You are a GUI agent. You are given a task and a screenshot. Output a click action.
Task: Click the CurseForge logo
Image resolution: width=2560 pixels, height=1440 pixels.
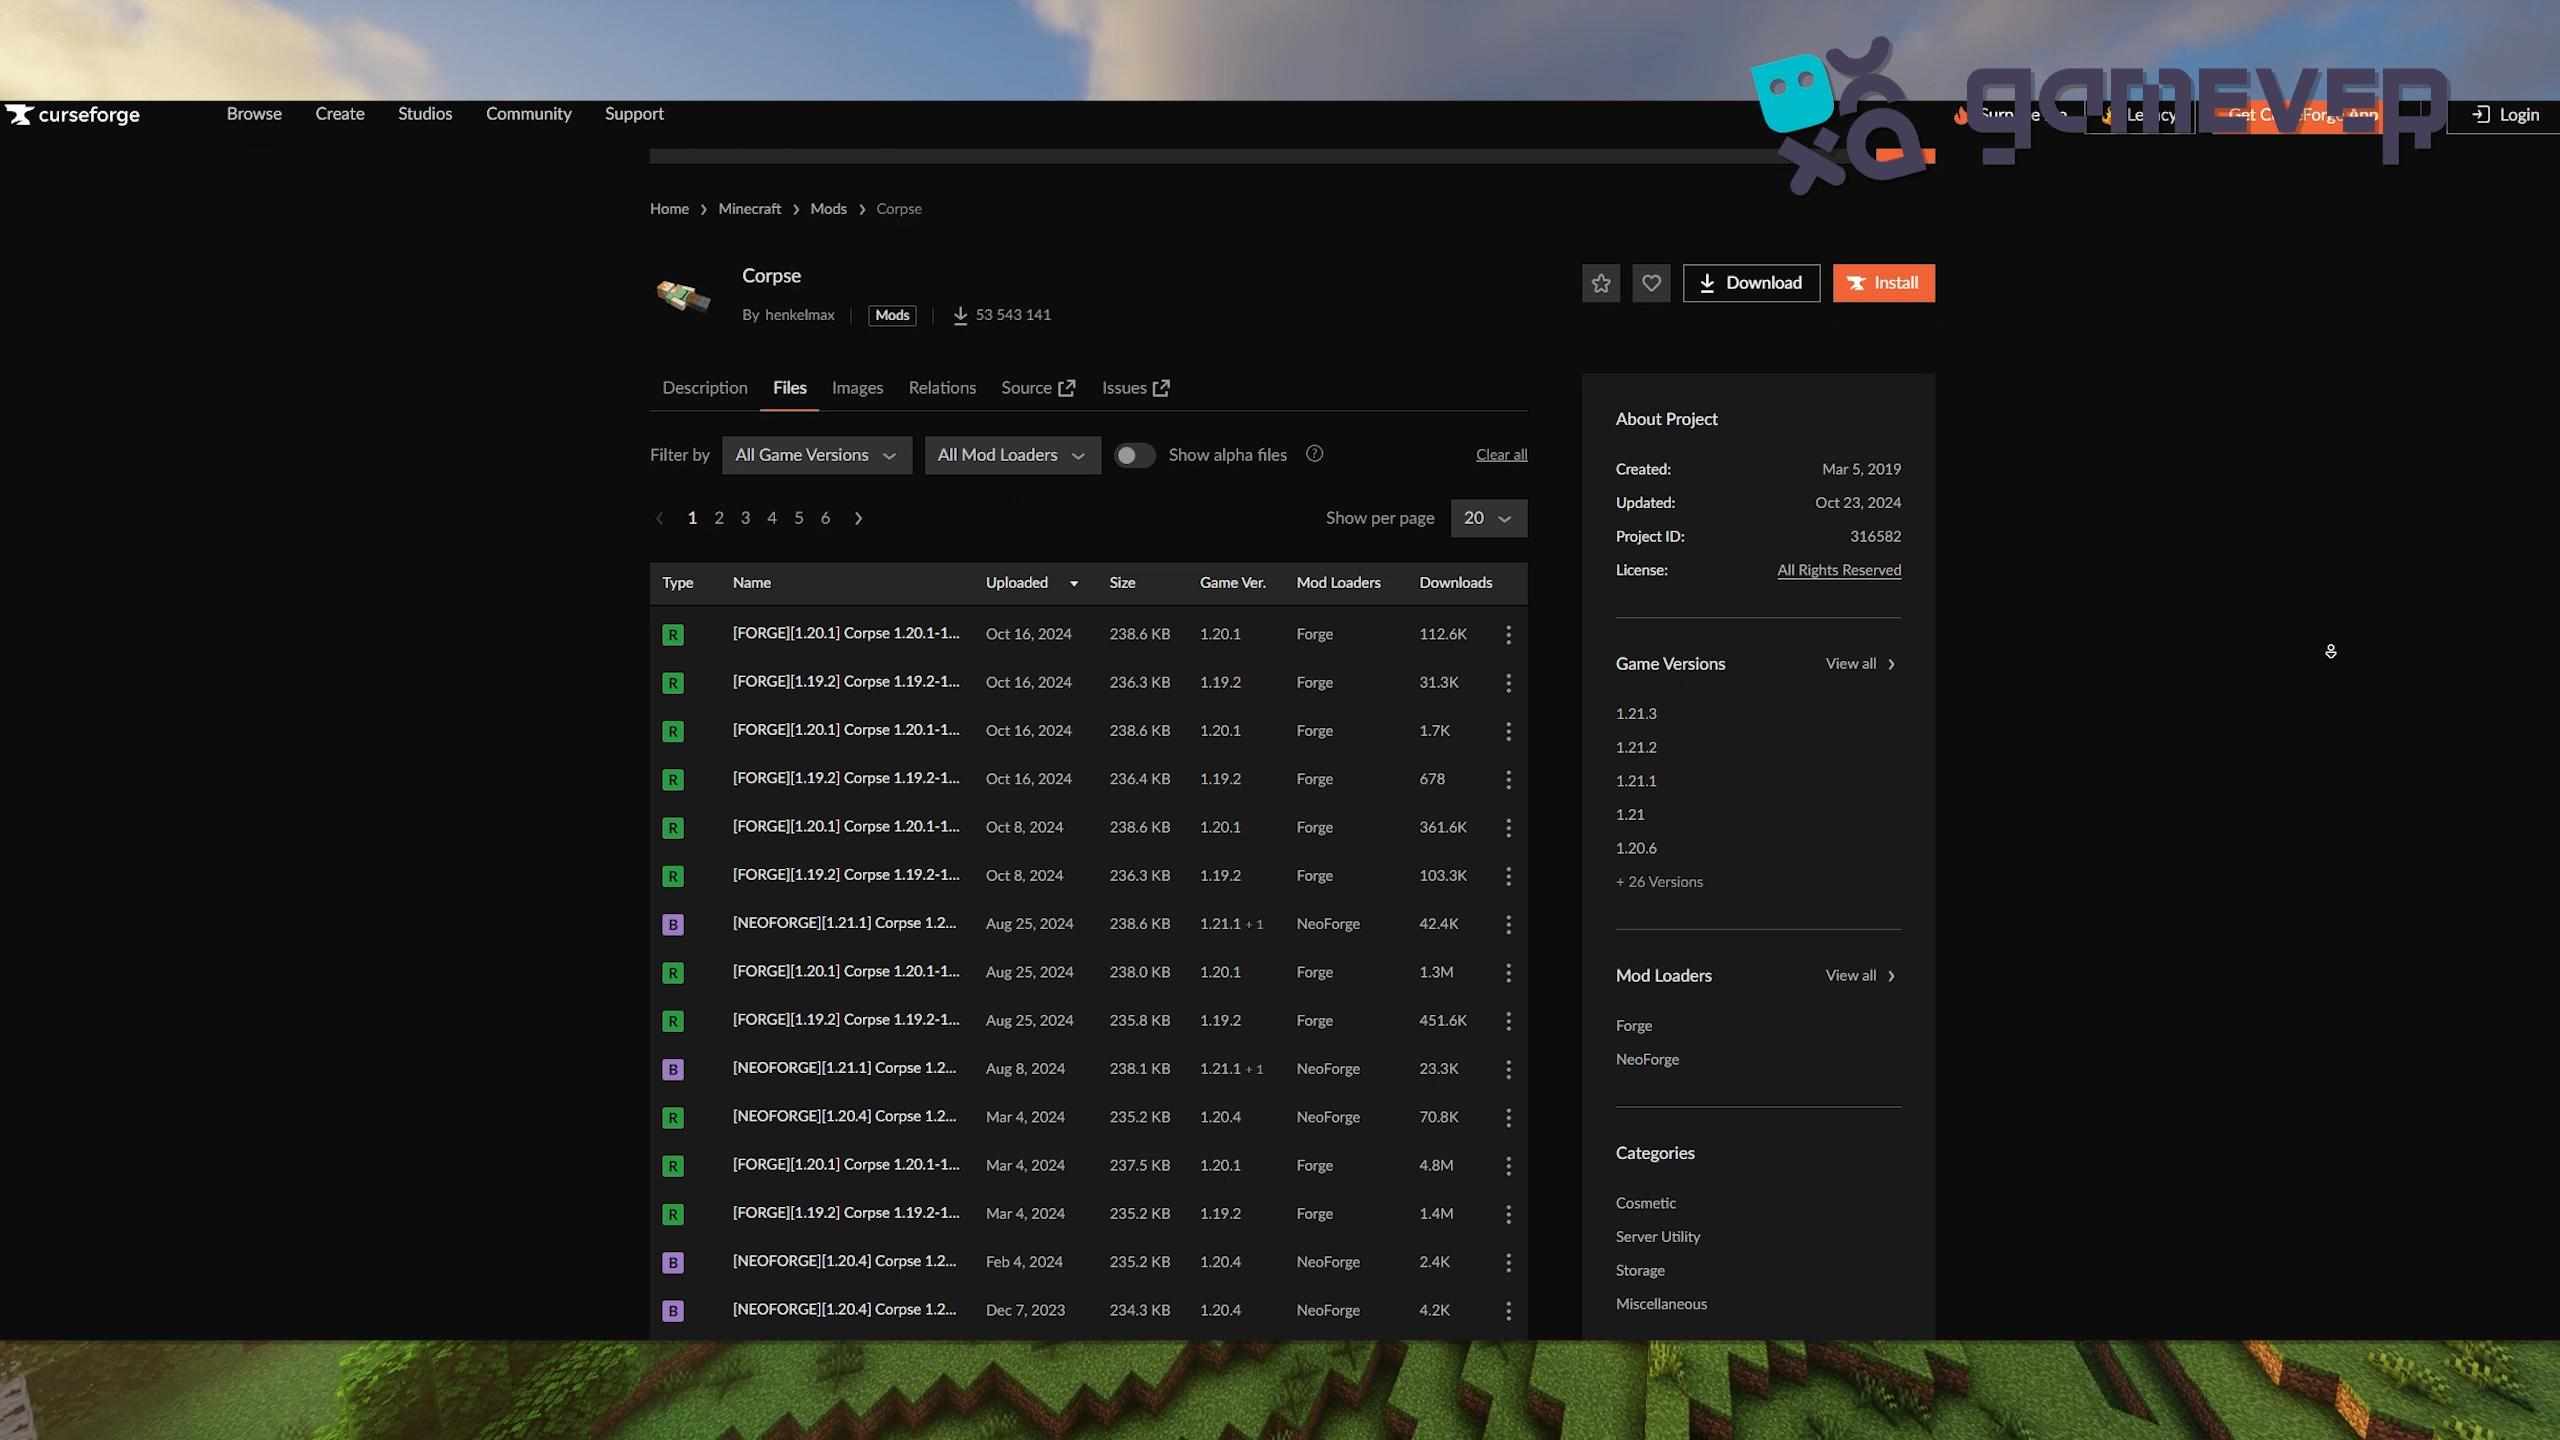point(73,114)
